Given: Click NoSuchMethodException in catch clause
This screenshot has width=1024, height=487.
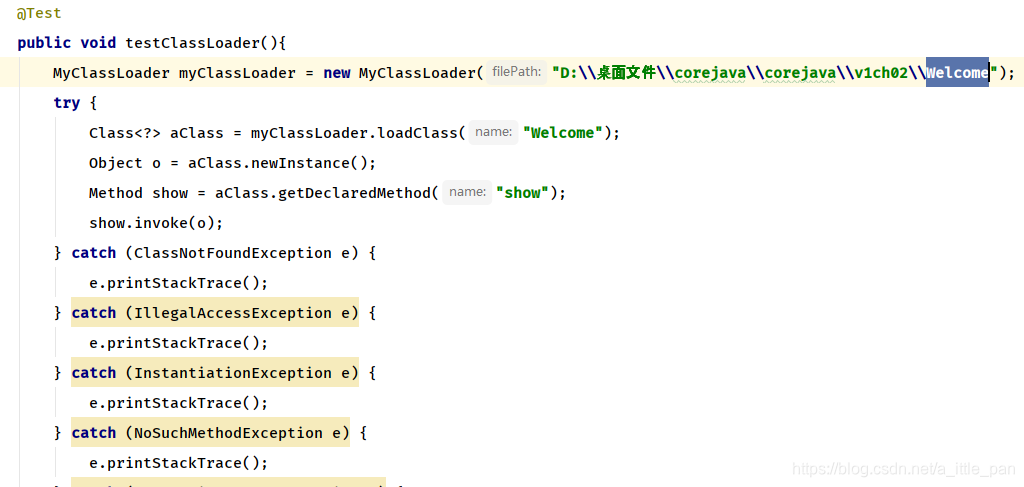Looking at the screenshot, I should (227, 433).
